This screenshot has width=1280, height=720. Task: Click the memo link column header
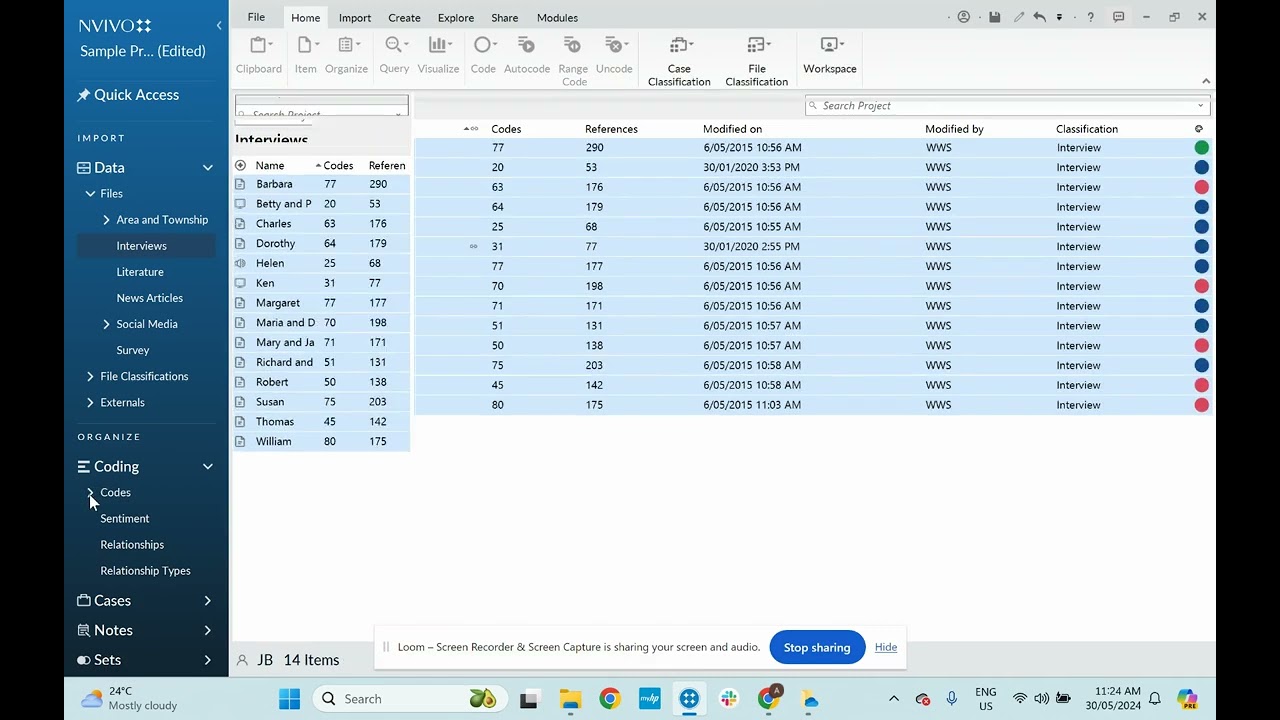point(474,129)
